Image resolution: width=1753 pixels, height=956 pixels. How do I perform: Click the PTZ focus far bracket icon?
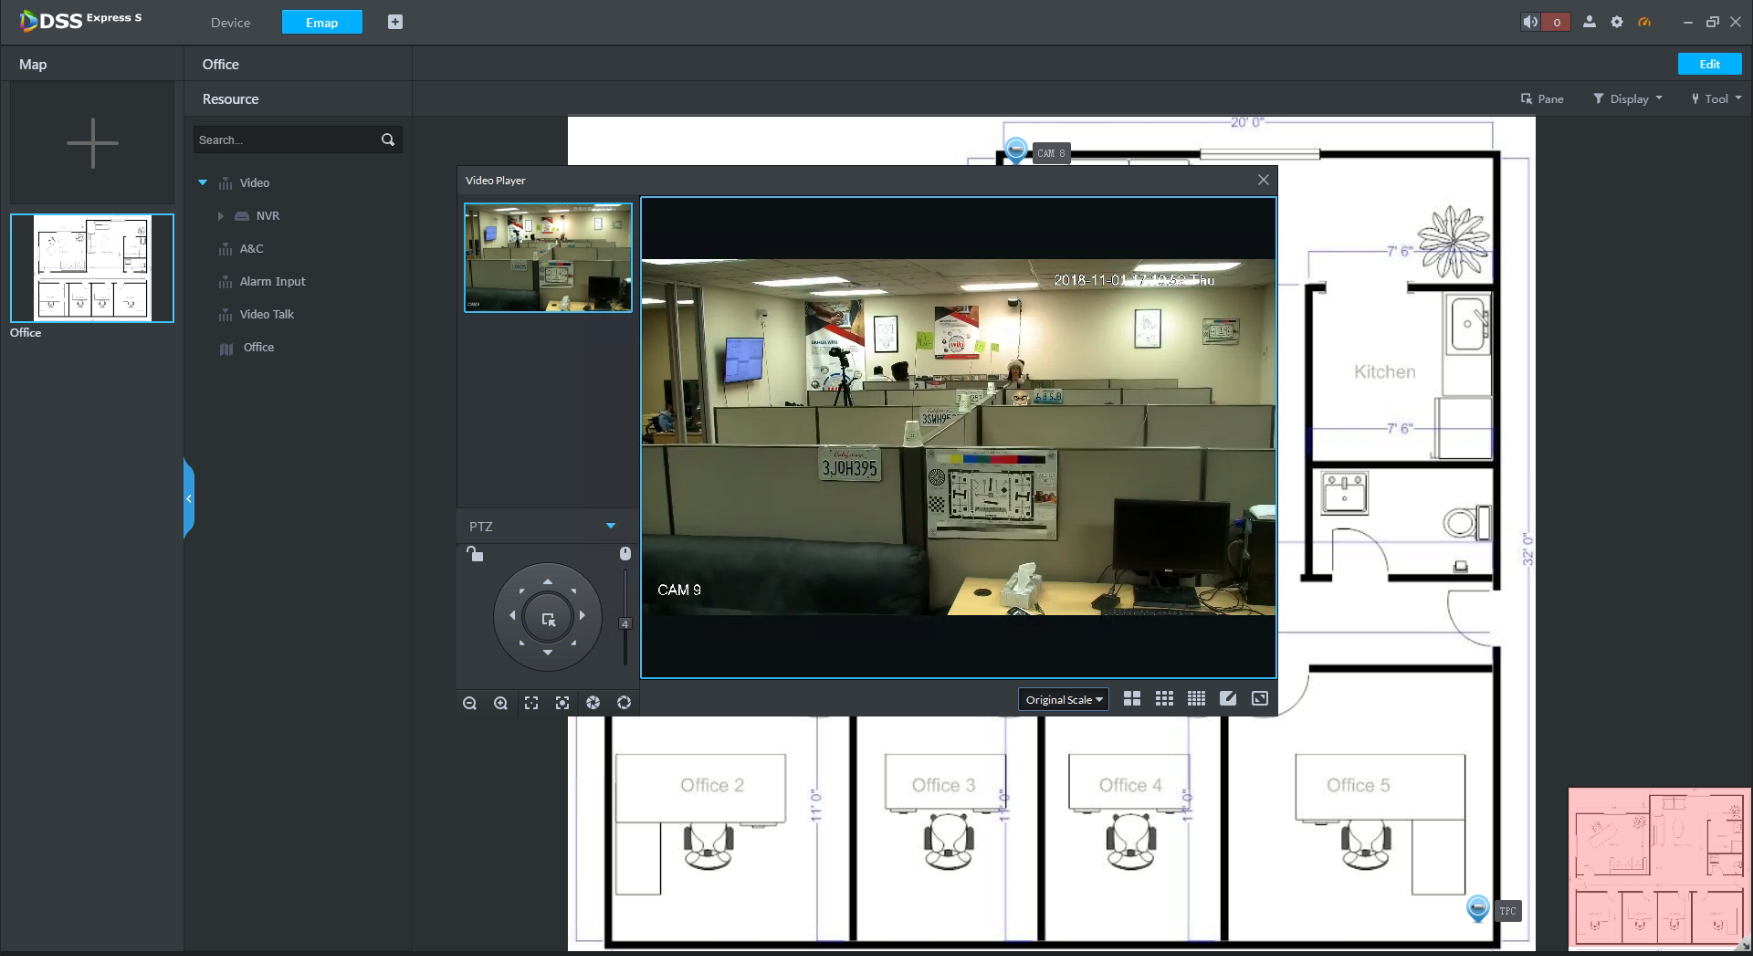pos(562,703)
